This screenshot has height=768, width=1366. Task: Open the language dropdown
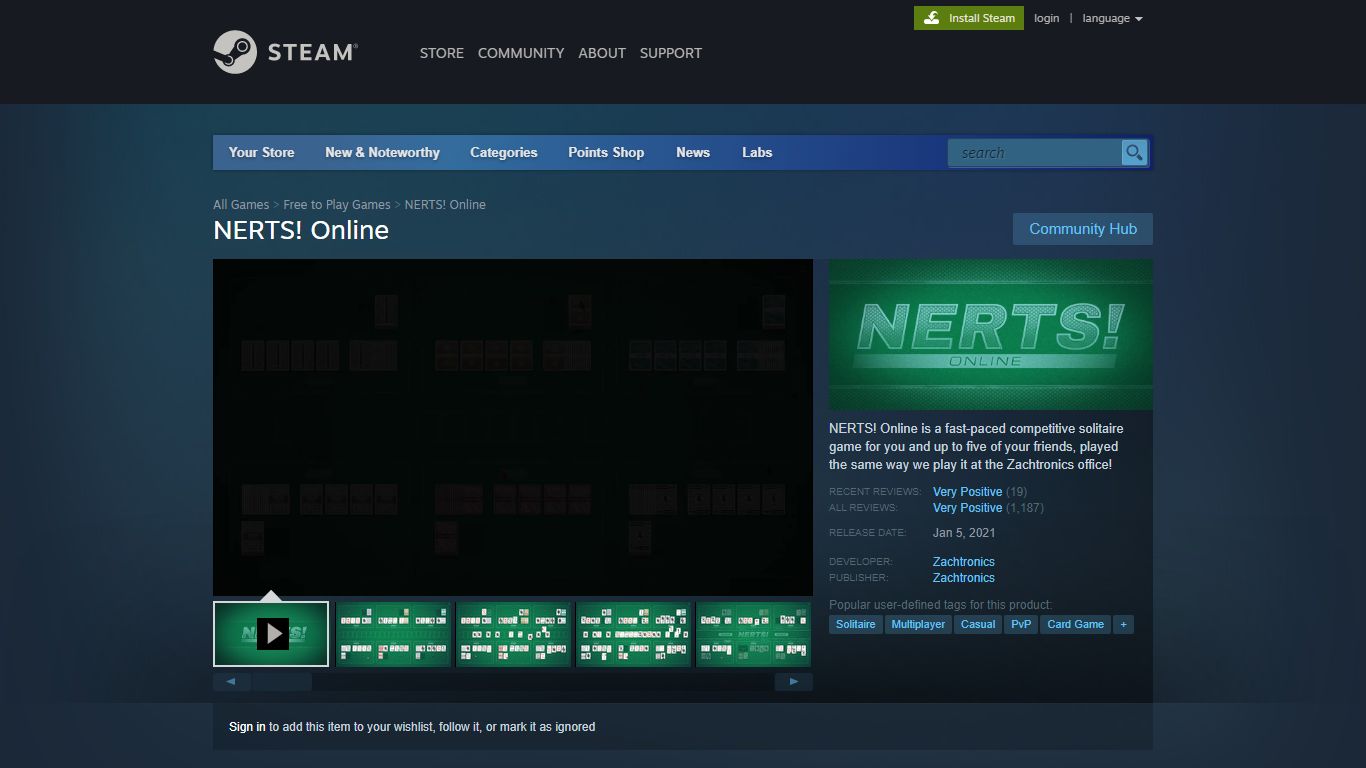coord(1112,18)
